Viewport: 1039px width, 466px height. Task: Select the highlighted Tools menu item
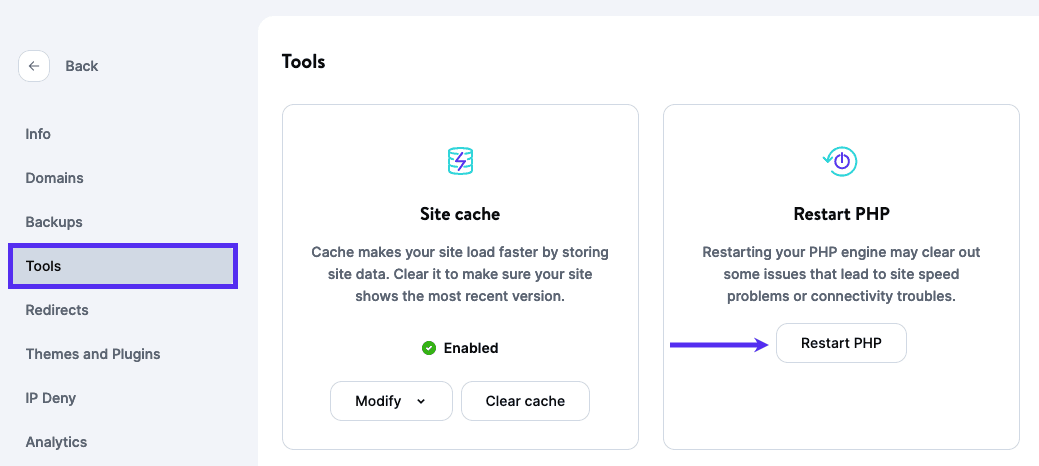click(123, 266)
